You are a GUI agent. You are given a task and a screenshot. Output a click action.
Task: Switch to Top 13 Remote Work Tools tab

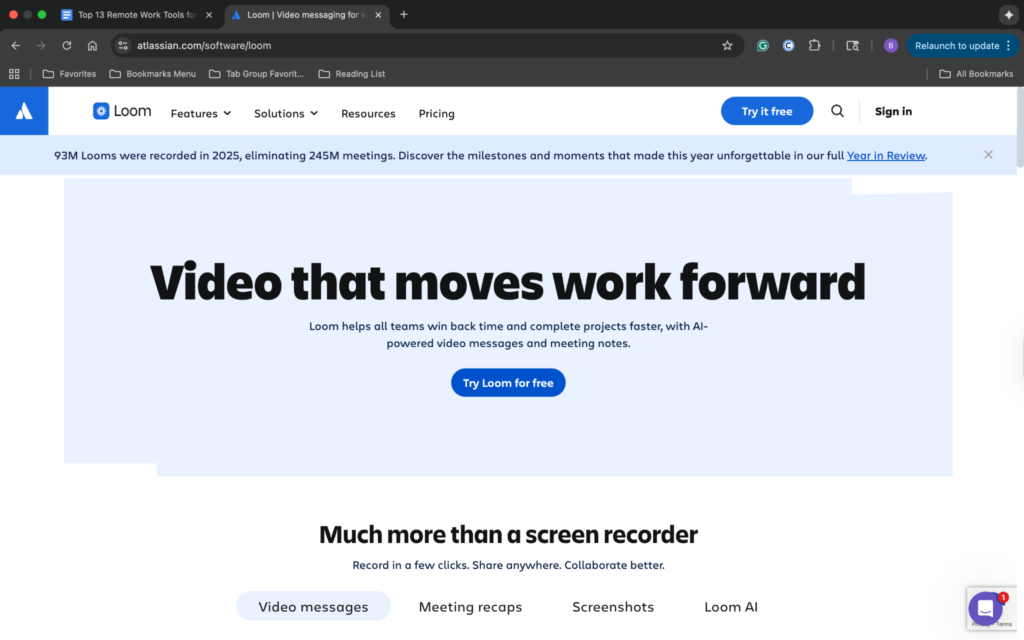pyautogui.click(x=136, y=15)
